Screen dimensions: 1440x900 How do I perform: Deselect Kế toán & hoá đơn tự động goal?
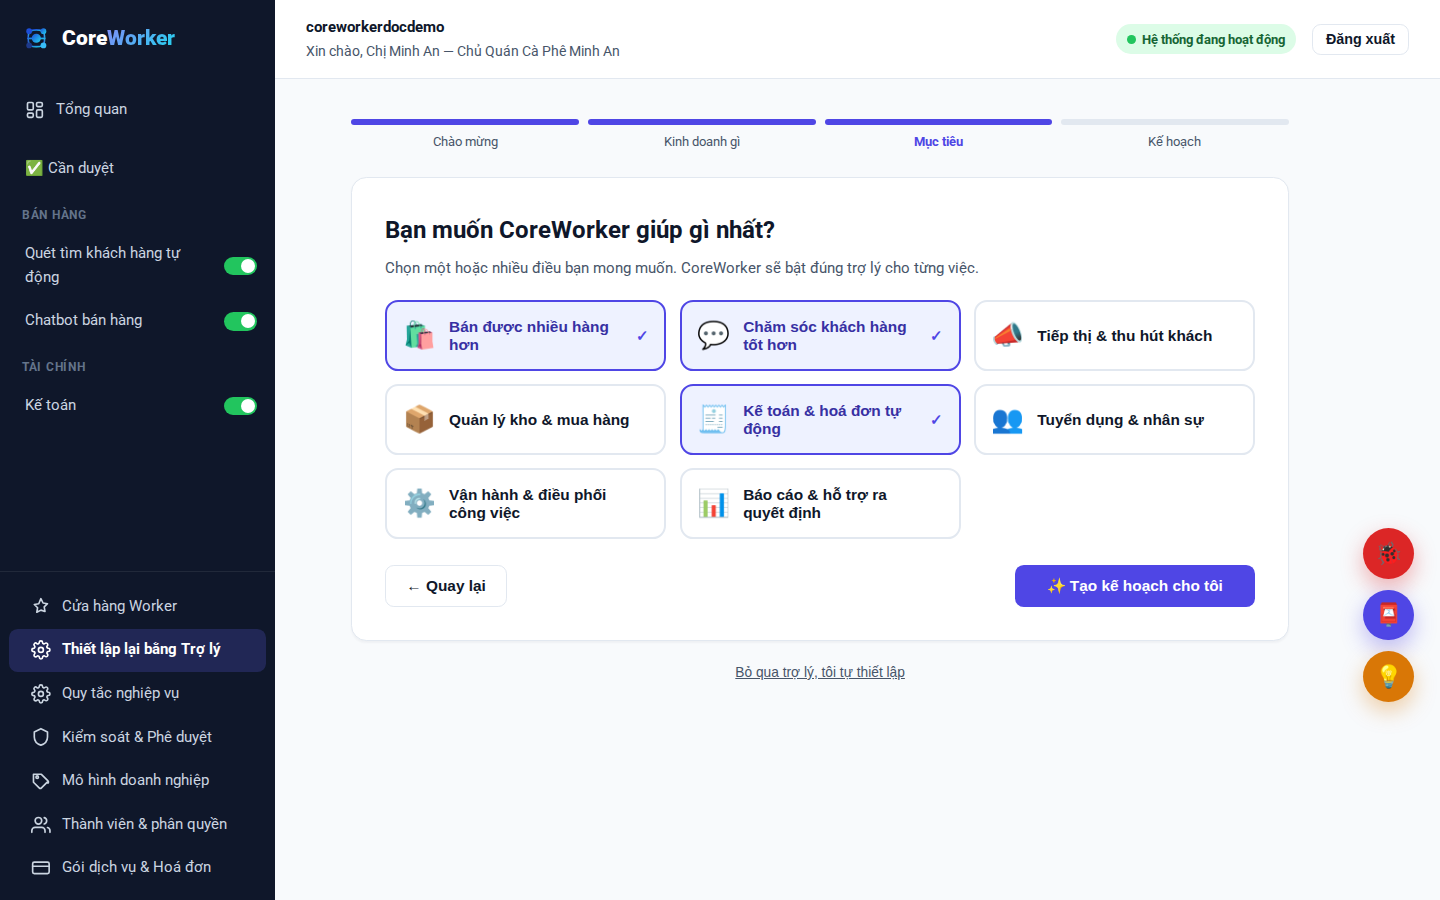coord(820,420)
